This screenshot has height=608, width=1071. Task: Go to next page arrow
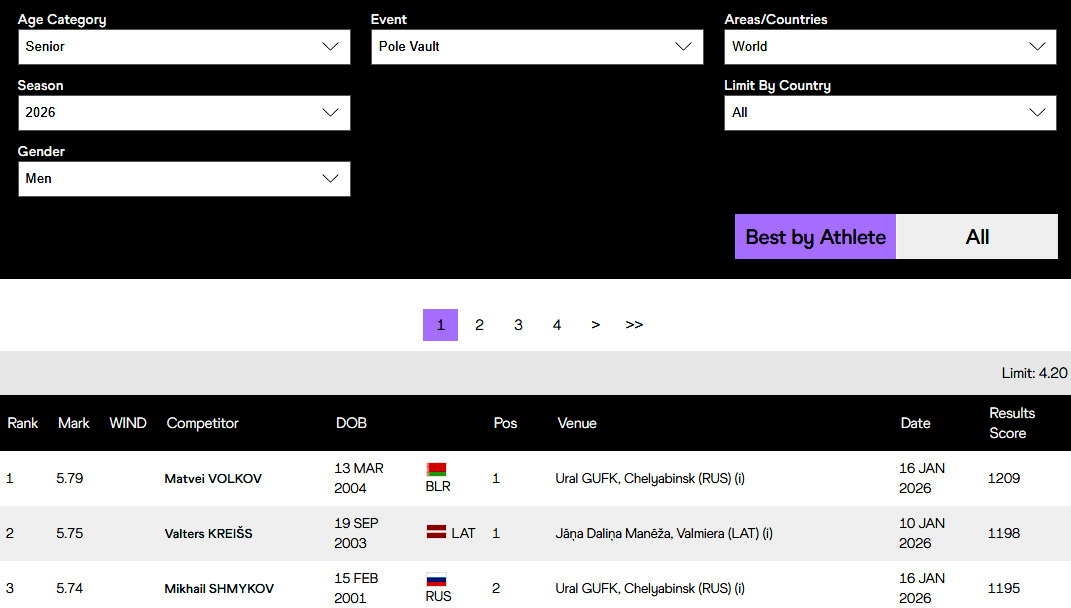coord(595,325)
